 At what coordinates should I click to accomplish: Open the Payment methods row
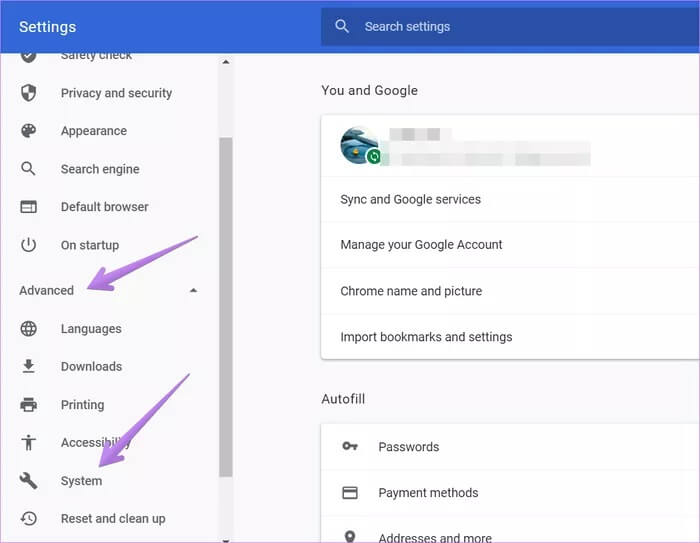point(510,493)
